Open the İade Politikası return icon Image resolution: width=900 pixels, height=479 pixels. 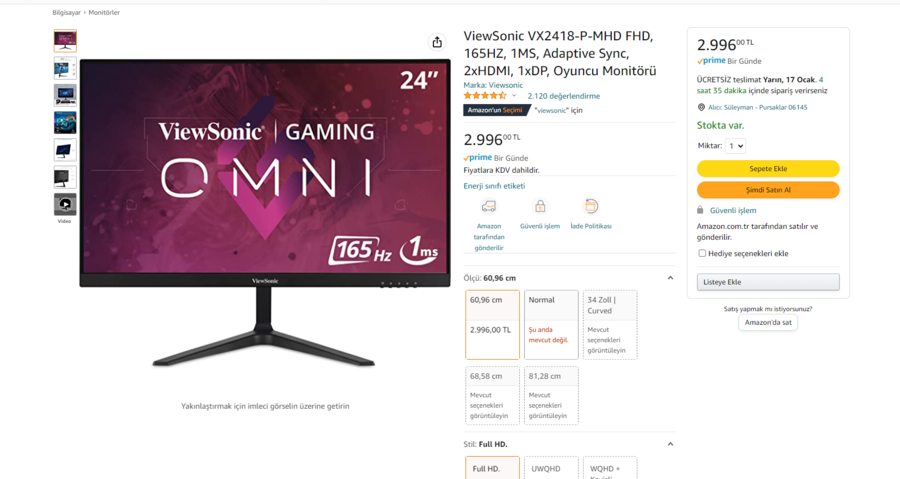pyautogui.click(x=591, y=205)
